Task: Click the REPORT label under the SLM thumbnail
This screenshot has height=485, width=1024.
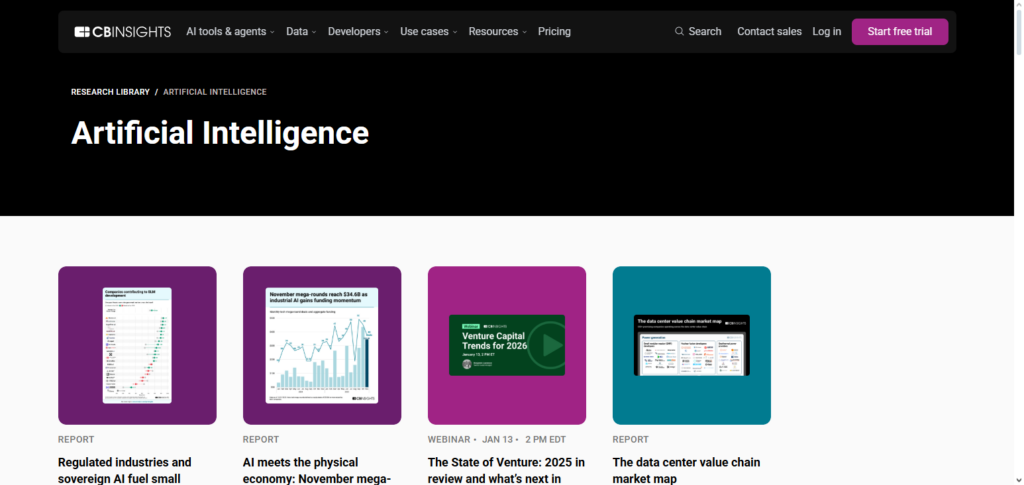Action: point(76,439)
